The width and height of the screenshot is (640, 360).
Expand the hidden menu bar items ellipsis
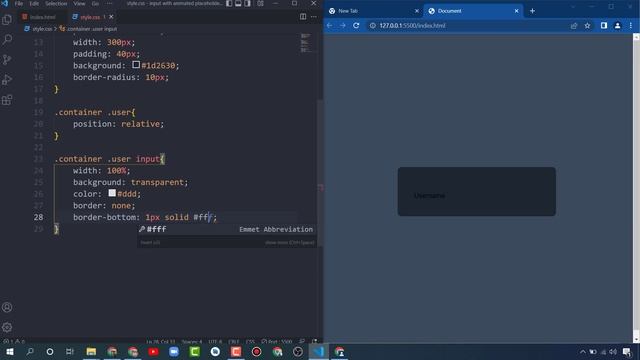[109, 4]
